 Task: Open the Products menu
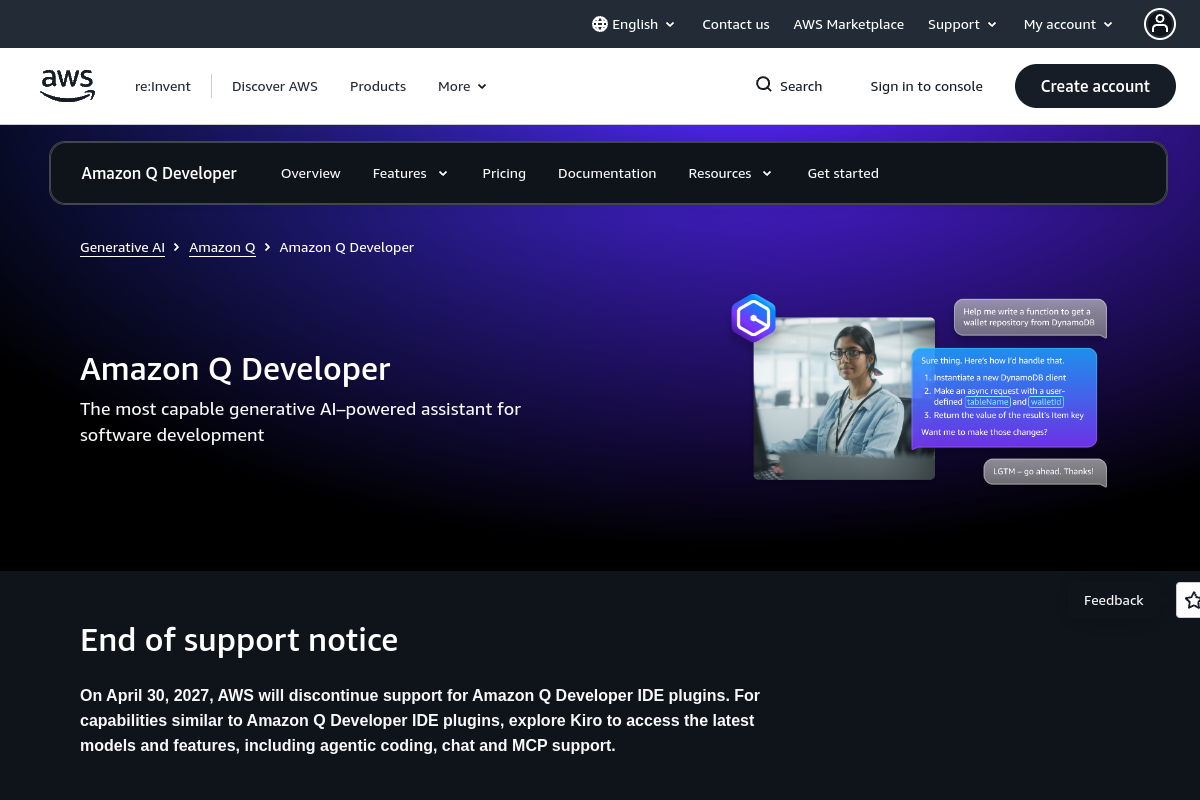[x=378, y=86]
